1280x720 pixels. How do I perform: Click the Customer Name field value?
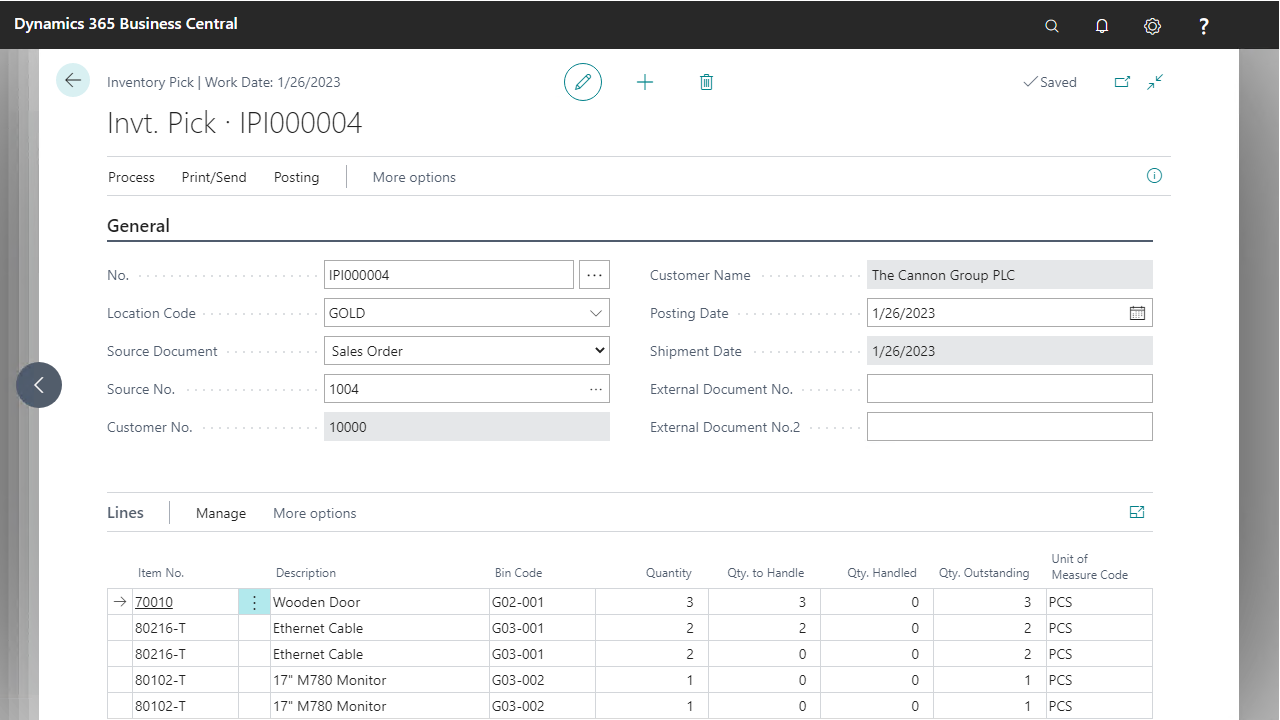[1010, 275]
